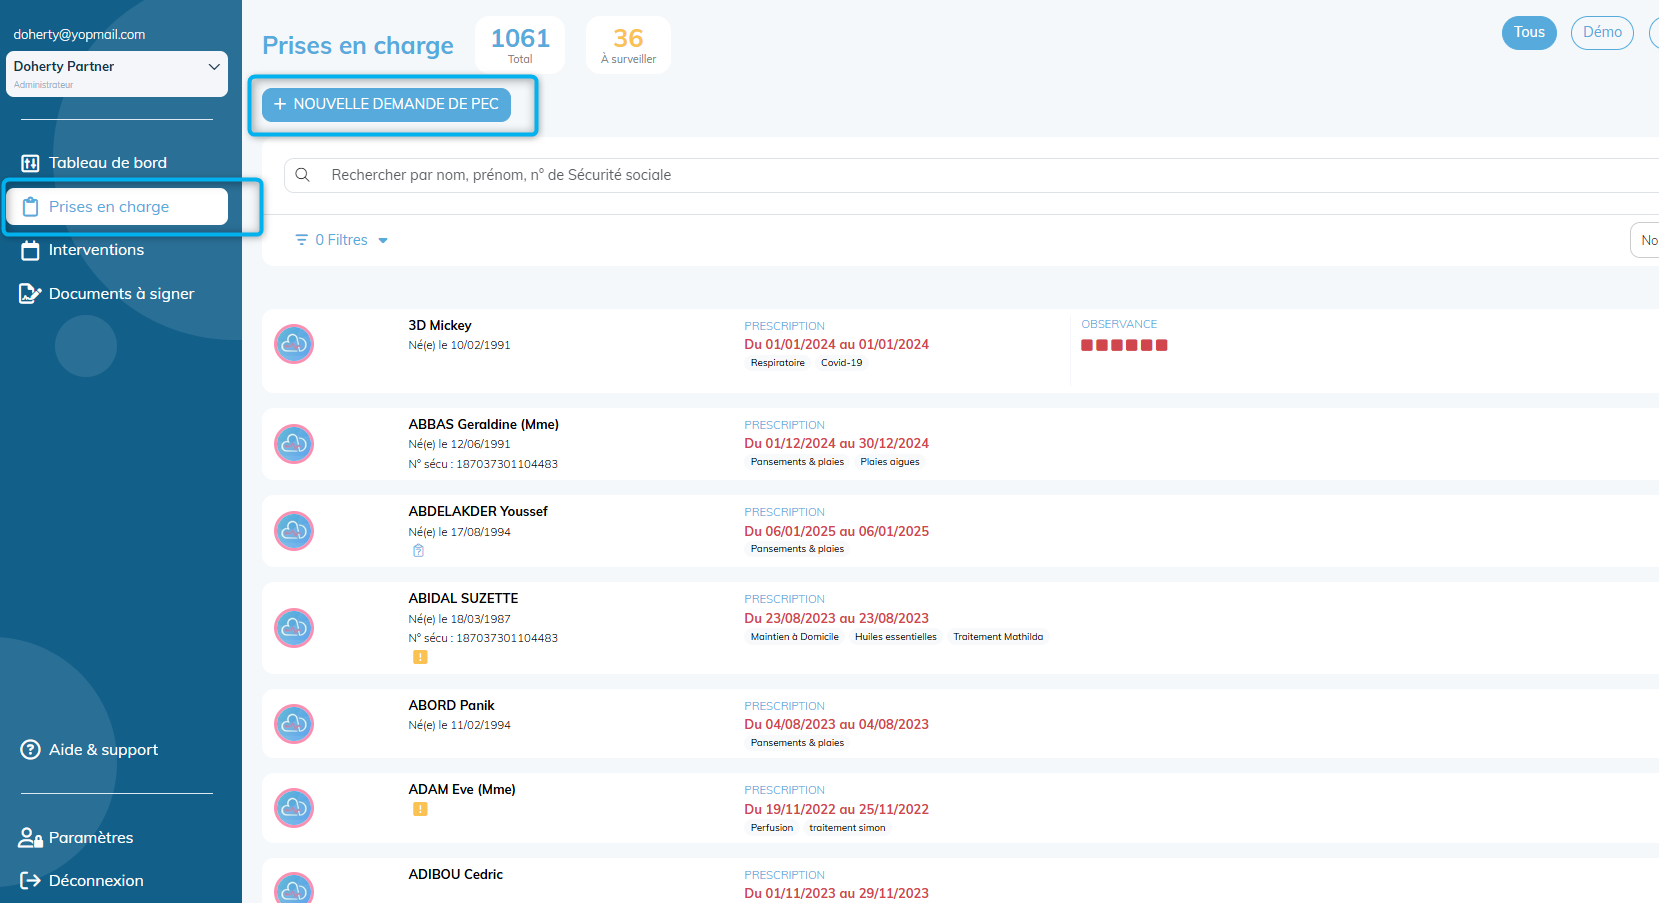The image size is (1659, 903).
Task: Select the warning icon under ABIDAL SUZETTE
Action: pyautogui.click(x=420, y=657)
